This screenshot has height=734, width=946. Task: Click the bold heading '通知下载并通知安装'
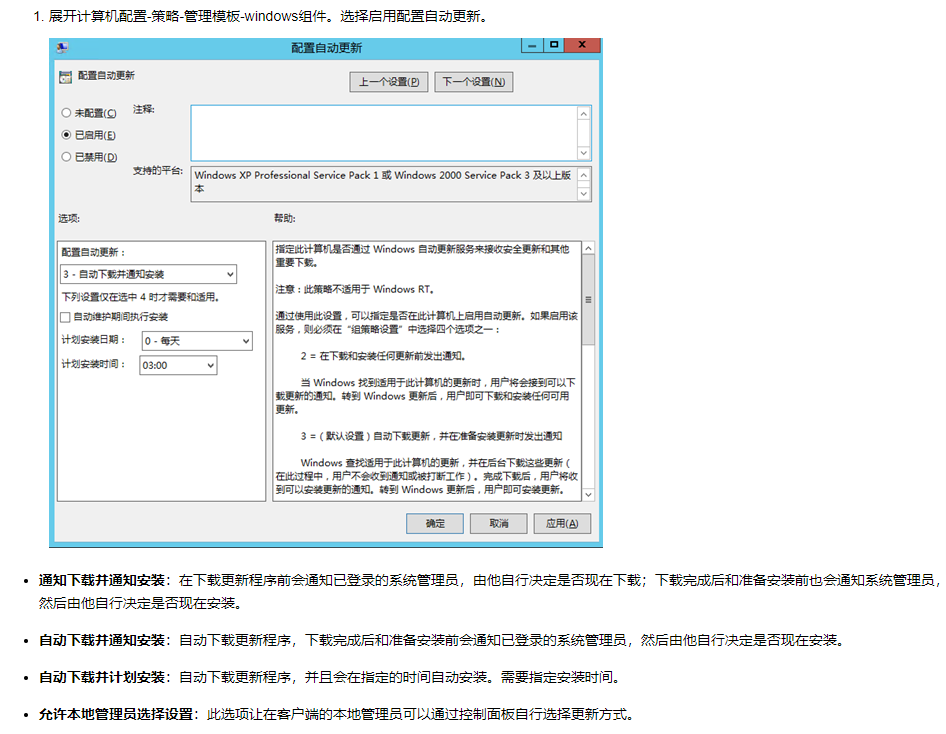(102, 580)
